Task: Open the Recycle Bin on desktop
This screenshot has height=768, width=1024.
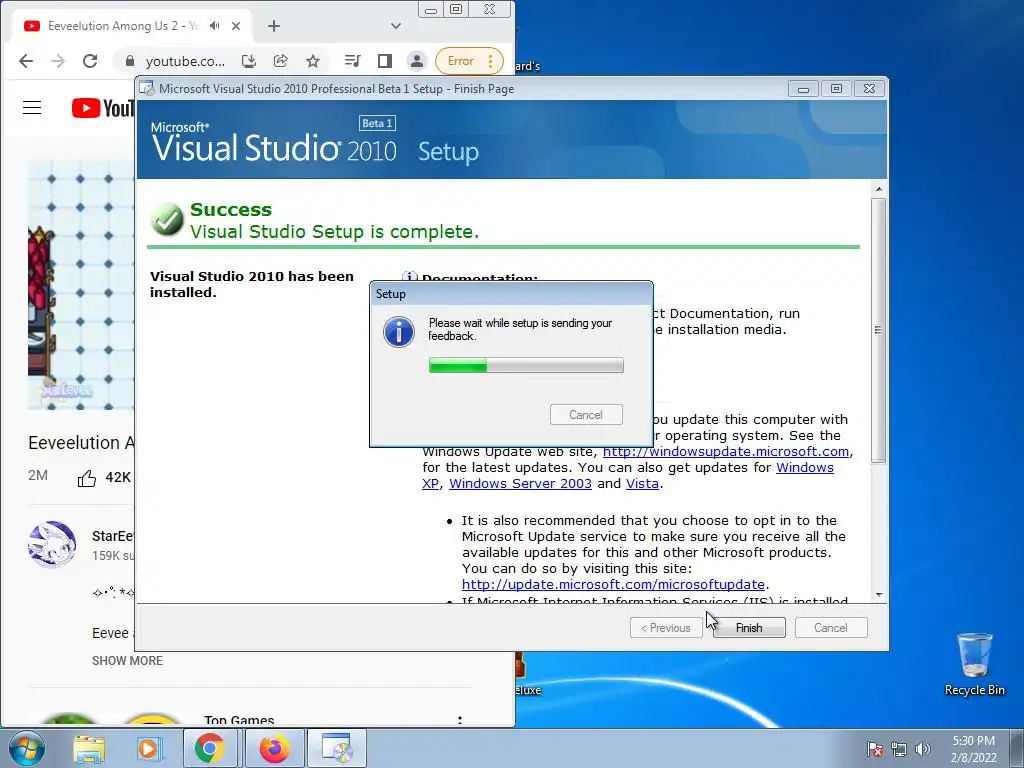Action: [x=974, y=664]
